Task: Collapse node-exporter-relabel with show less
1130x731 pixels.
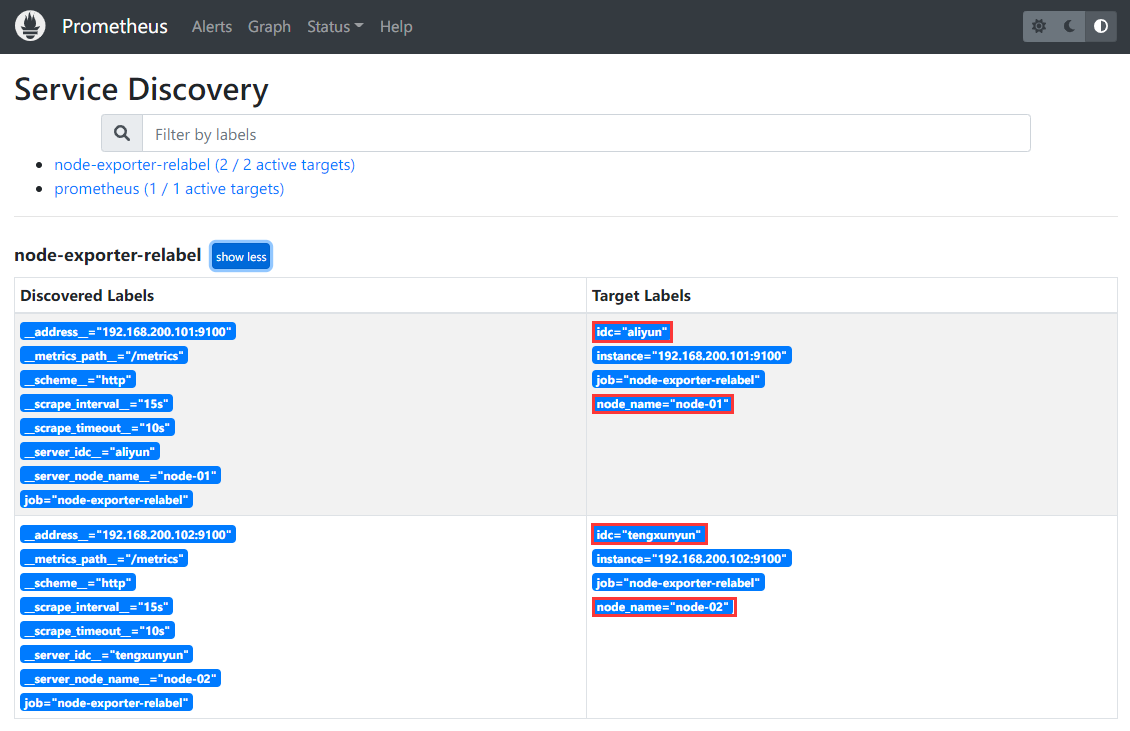Action: point(241,257)
